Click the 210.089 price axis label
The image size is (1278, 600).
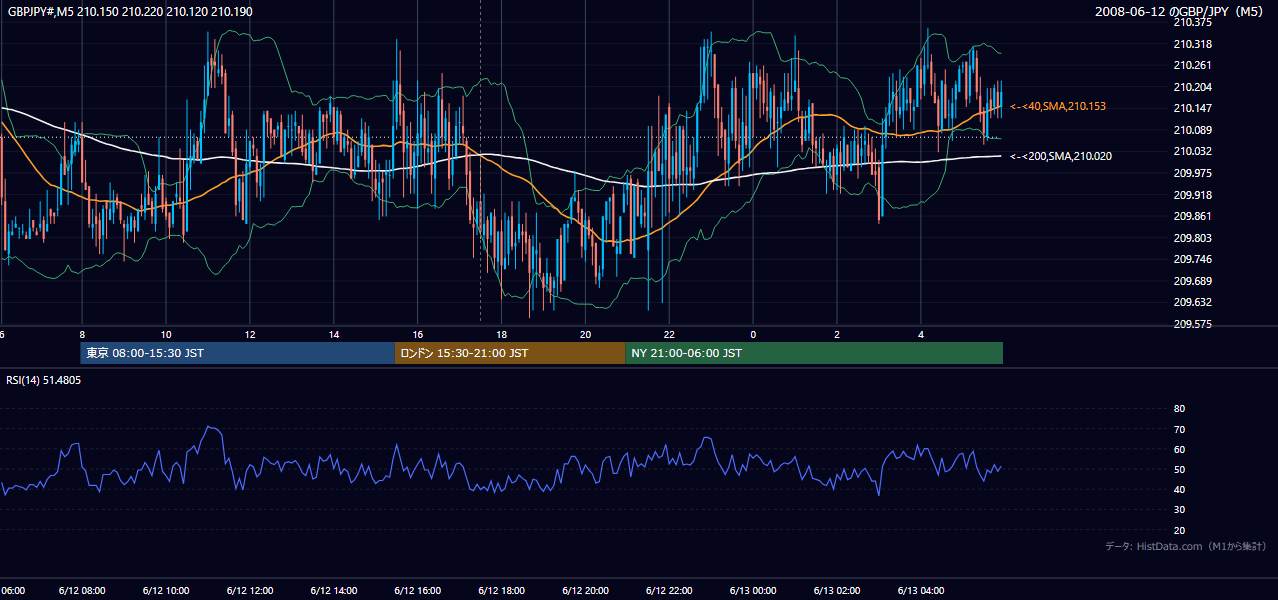coord(1193,130)
